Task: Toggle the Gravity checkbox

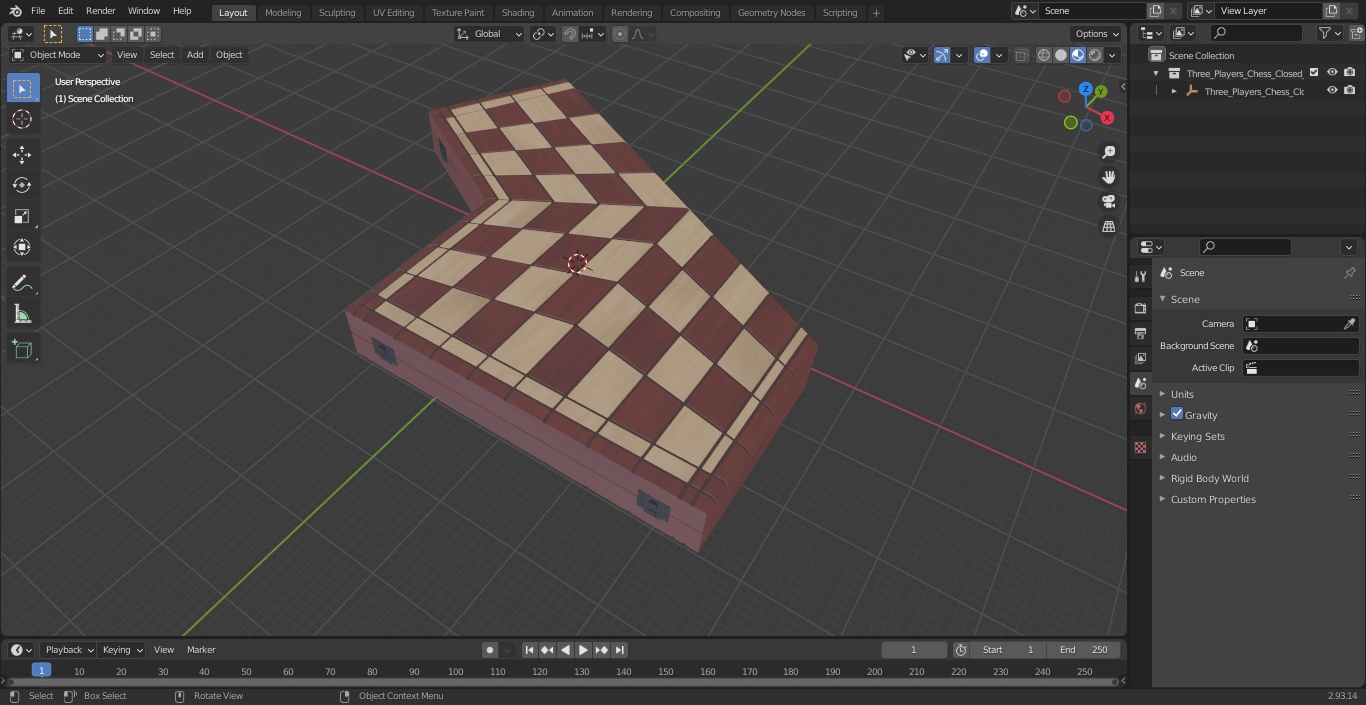Action: click(x=1177, y=414)
